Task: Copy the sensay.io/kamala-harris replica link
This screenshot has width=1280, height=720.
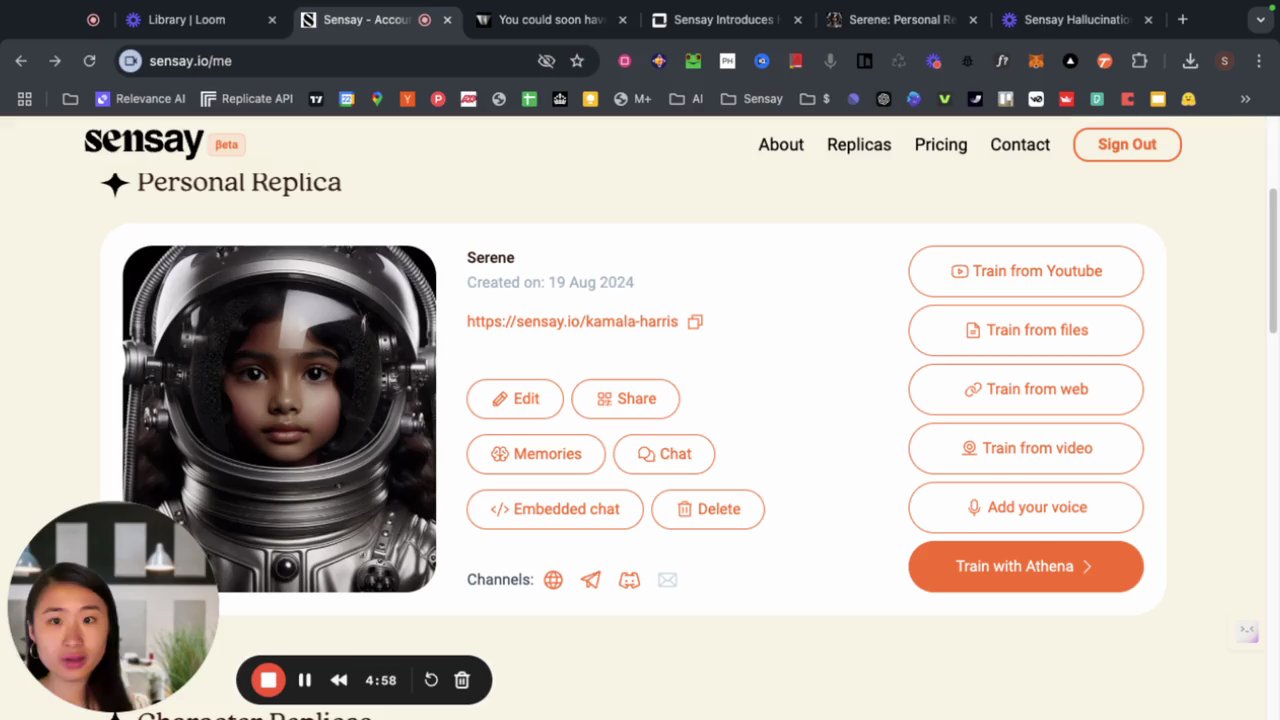Action: click(695, 321)
